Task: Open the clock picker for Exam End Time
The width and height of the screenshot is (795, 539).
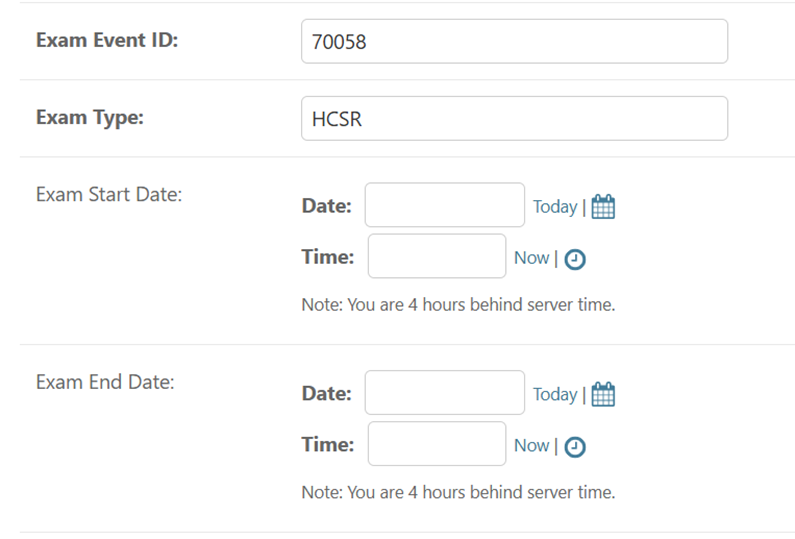Action: tap(575, 447)
